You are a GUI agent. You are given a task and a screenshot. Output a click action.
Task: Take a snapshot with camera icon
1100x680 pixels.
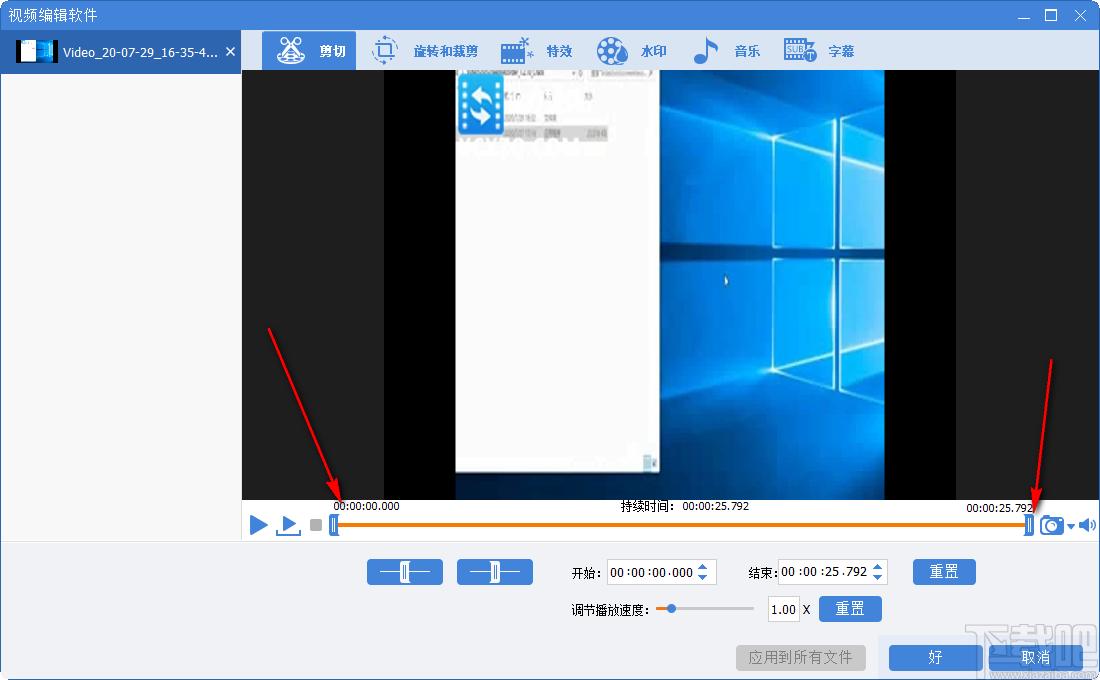[x=1051, y=525]
